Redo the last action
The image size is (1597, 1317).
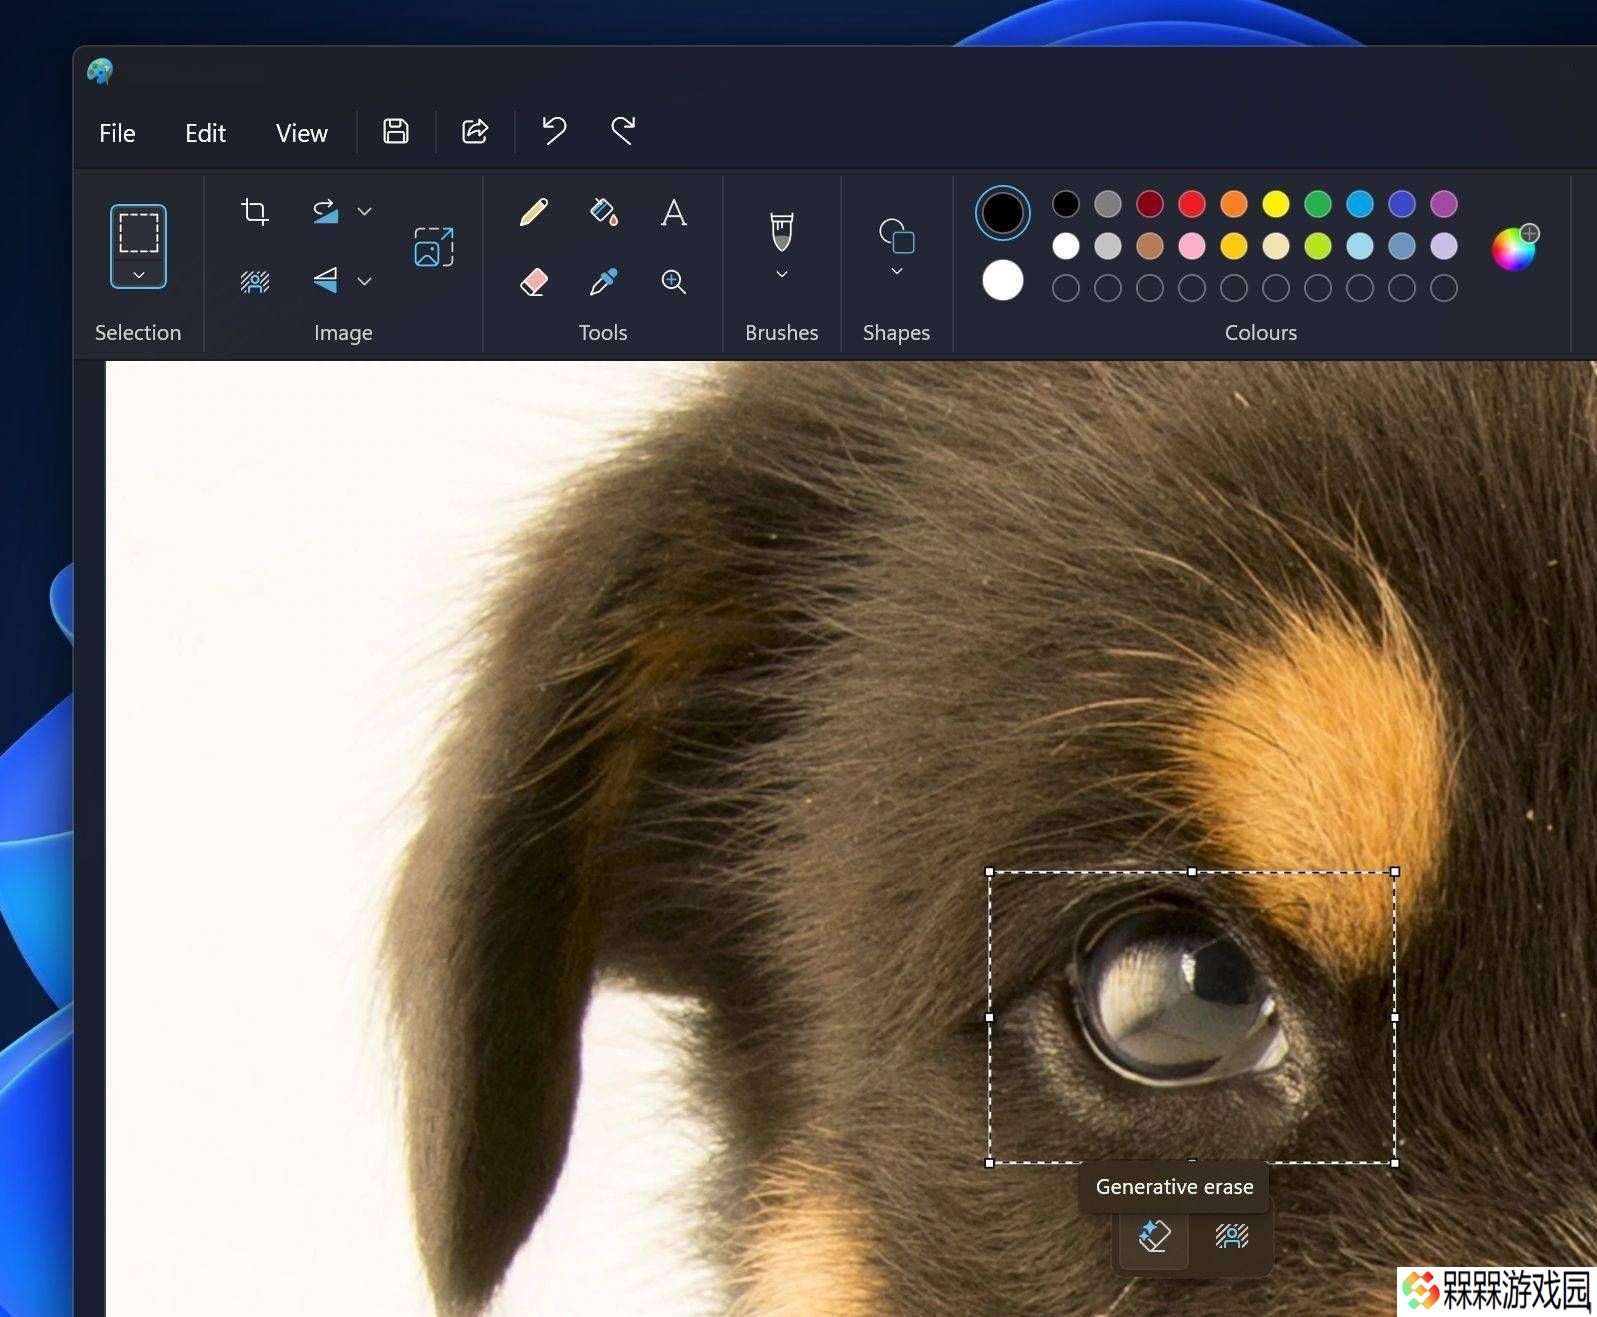click(623, 131)
